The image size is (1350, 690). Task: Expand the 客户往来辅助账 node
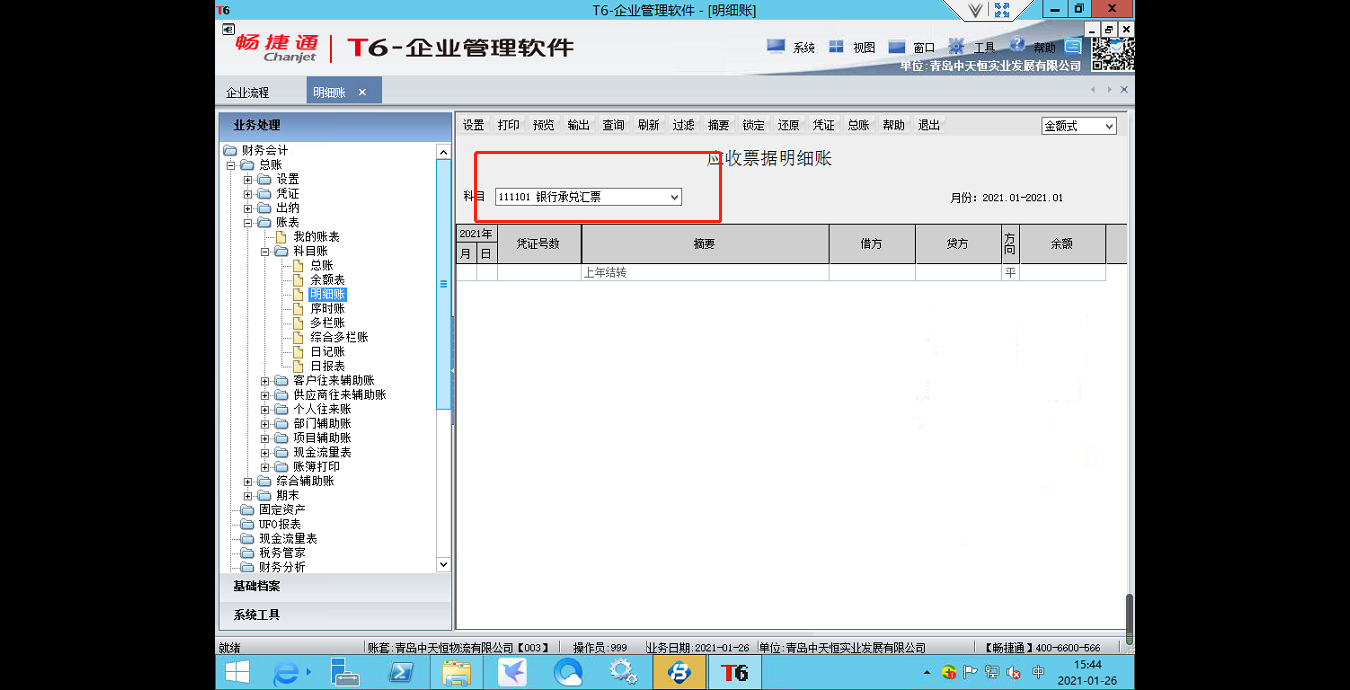(x=265, y=381)
